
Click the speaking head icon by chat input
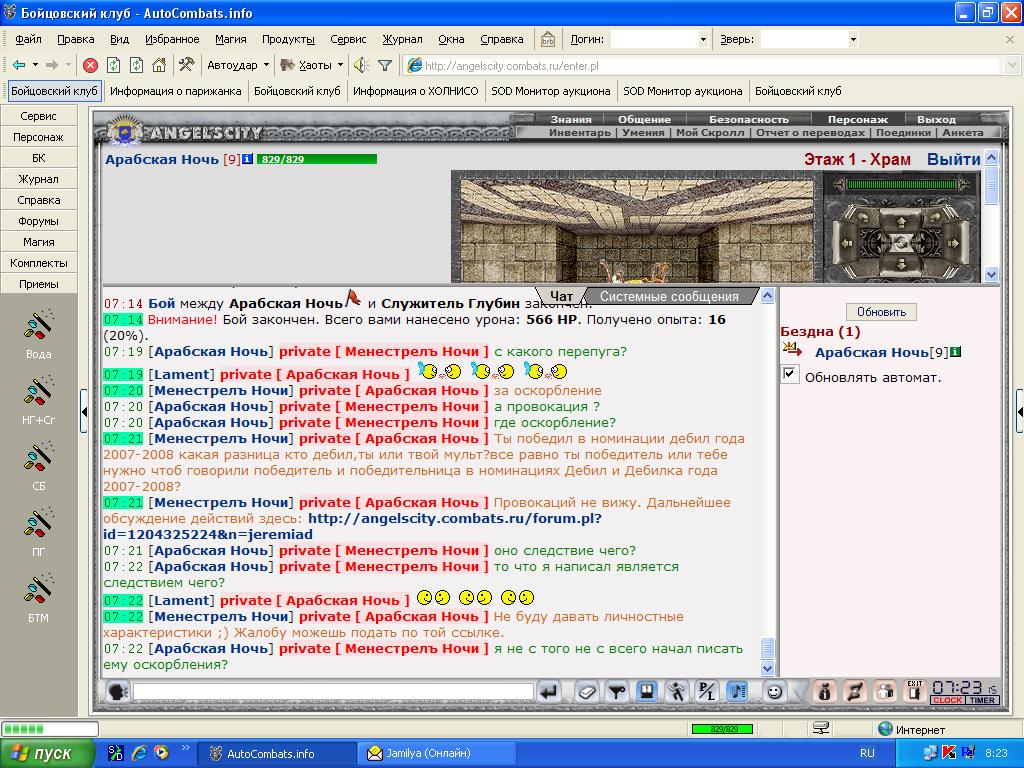(118, 691)
